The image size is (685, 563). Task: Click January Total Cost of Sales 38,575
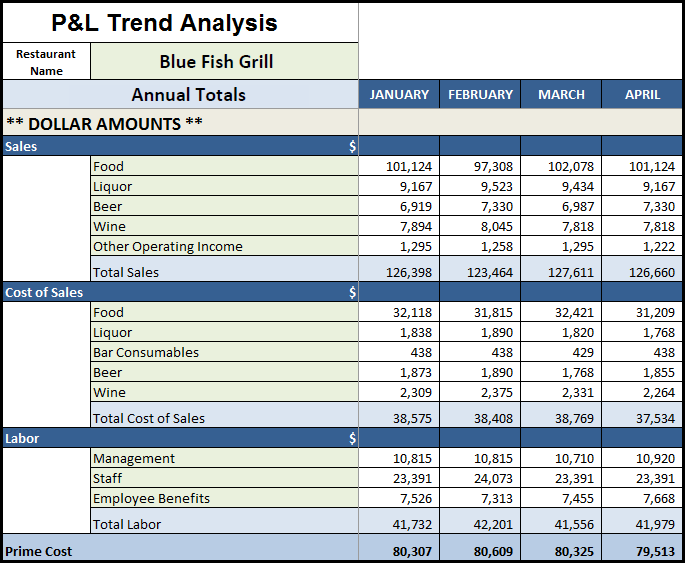tap(399, 415)
